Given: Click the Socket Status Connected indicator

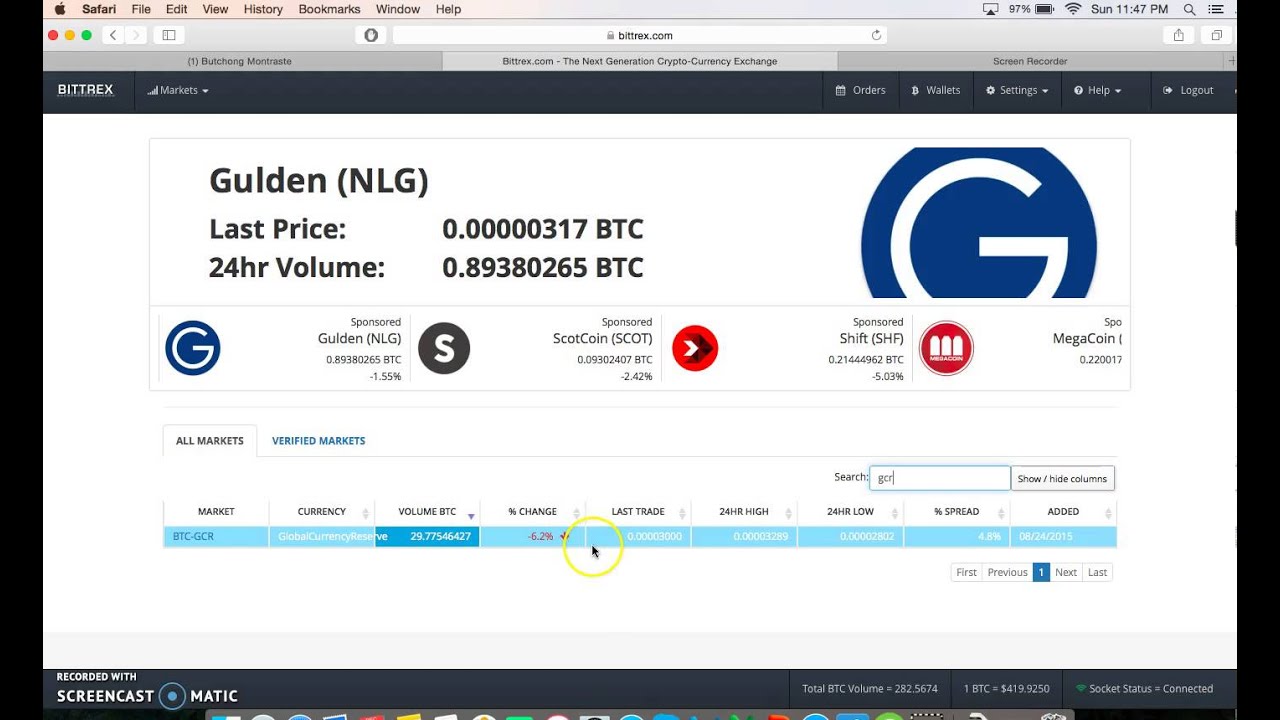Looking at the screenshot, I should click(1144, 689).
